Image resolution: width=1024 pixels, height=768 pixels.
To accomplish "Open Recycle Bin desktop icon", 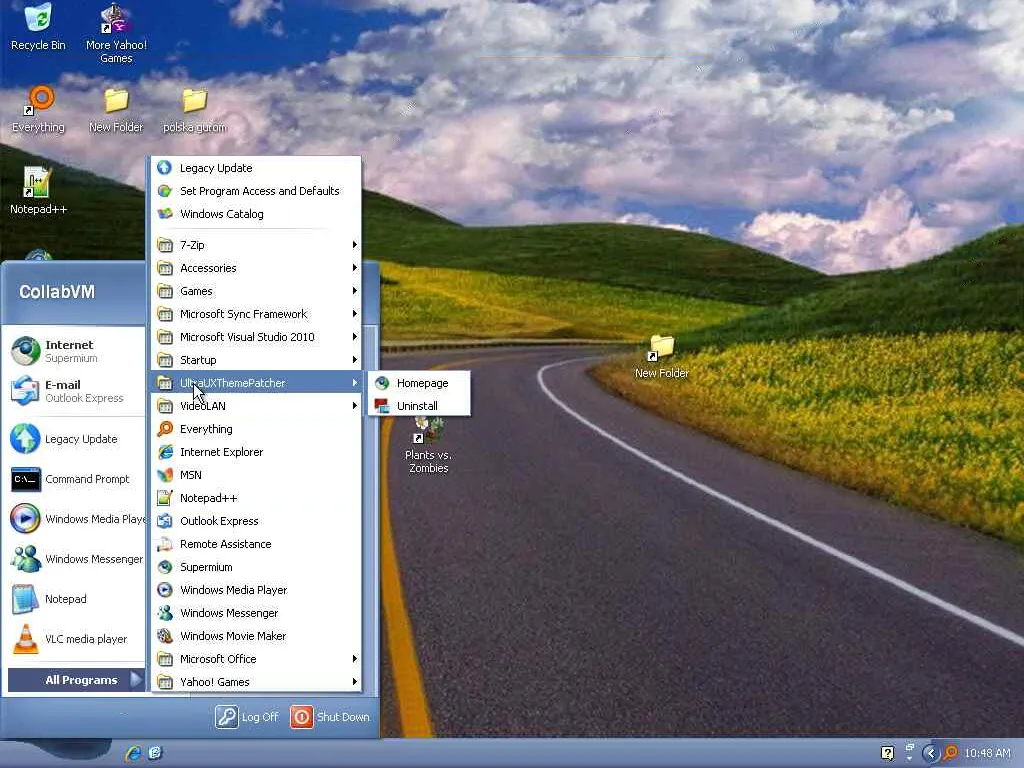I will click(x=38, y=27).
